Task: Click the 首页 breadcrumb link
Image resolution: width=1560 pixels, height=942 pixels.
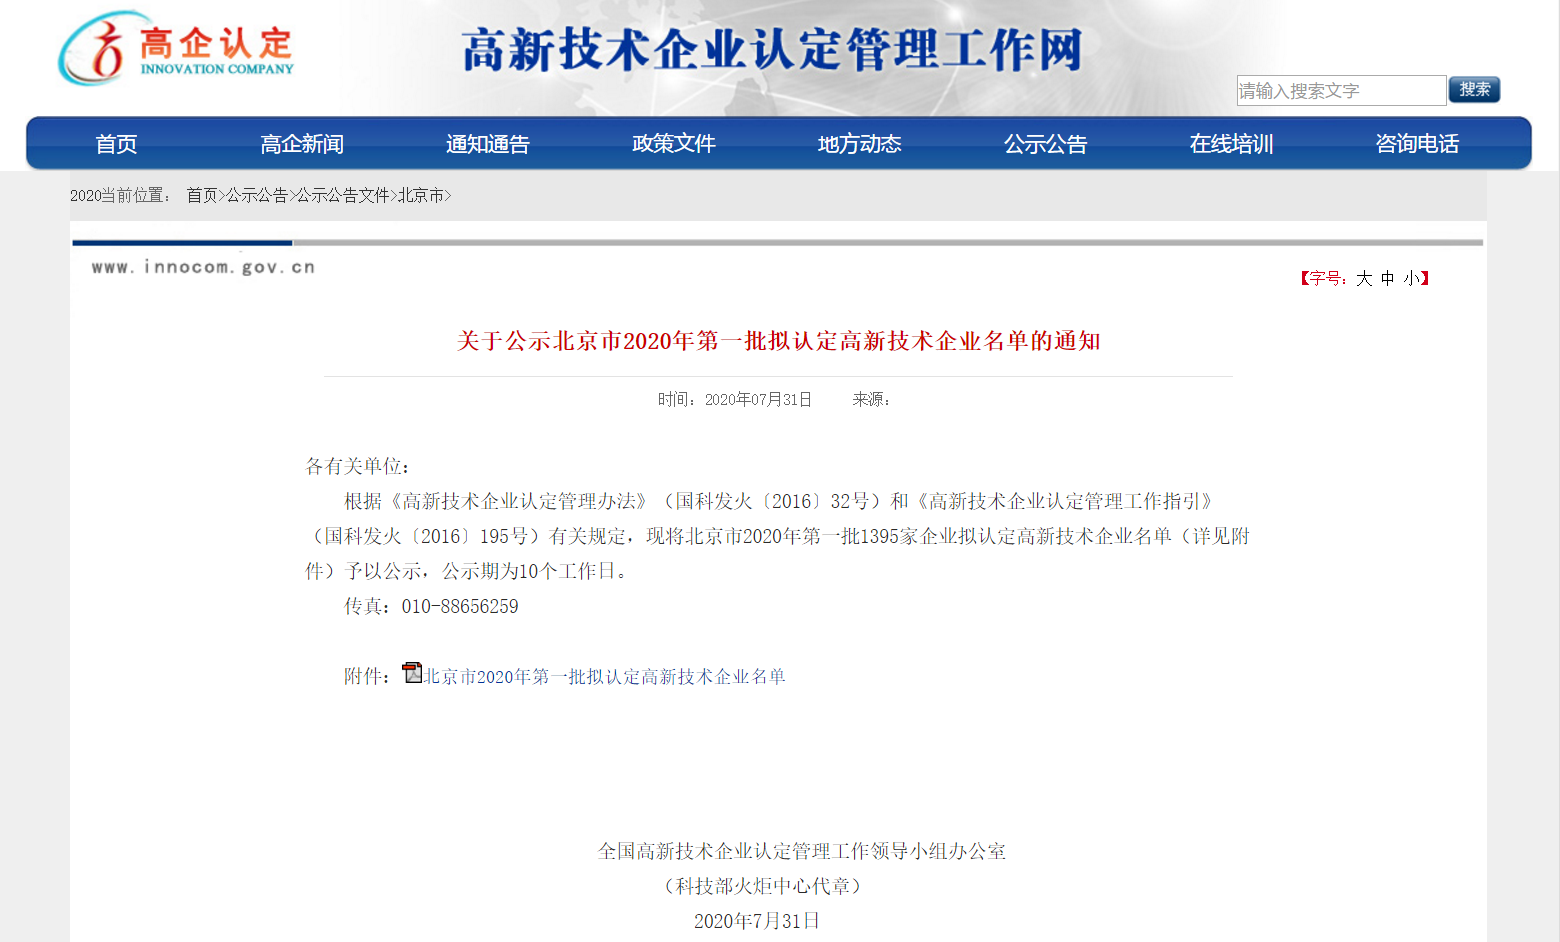Action: pos(202,196)
